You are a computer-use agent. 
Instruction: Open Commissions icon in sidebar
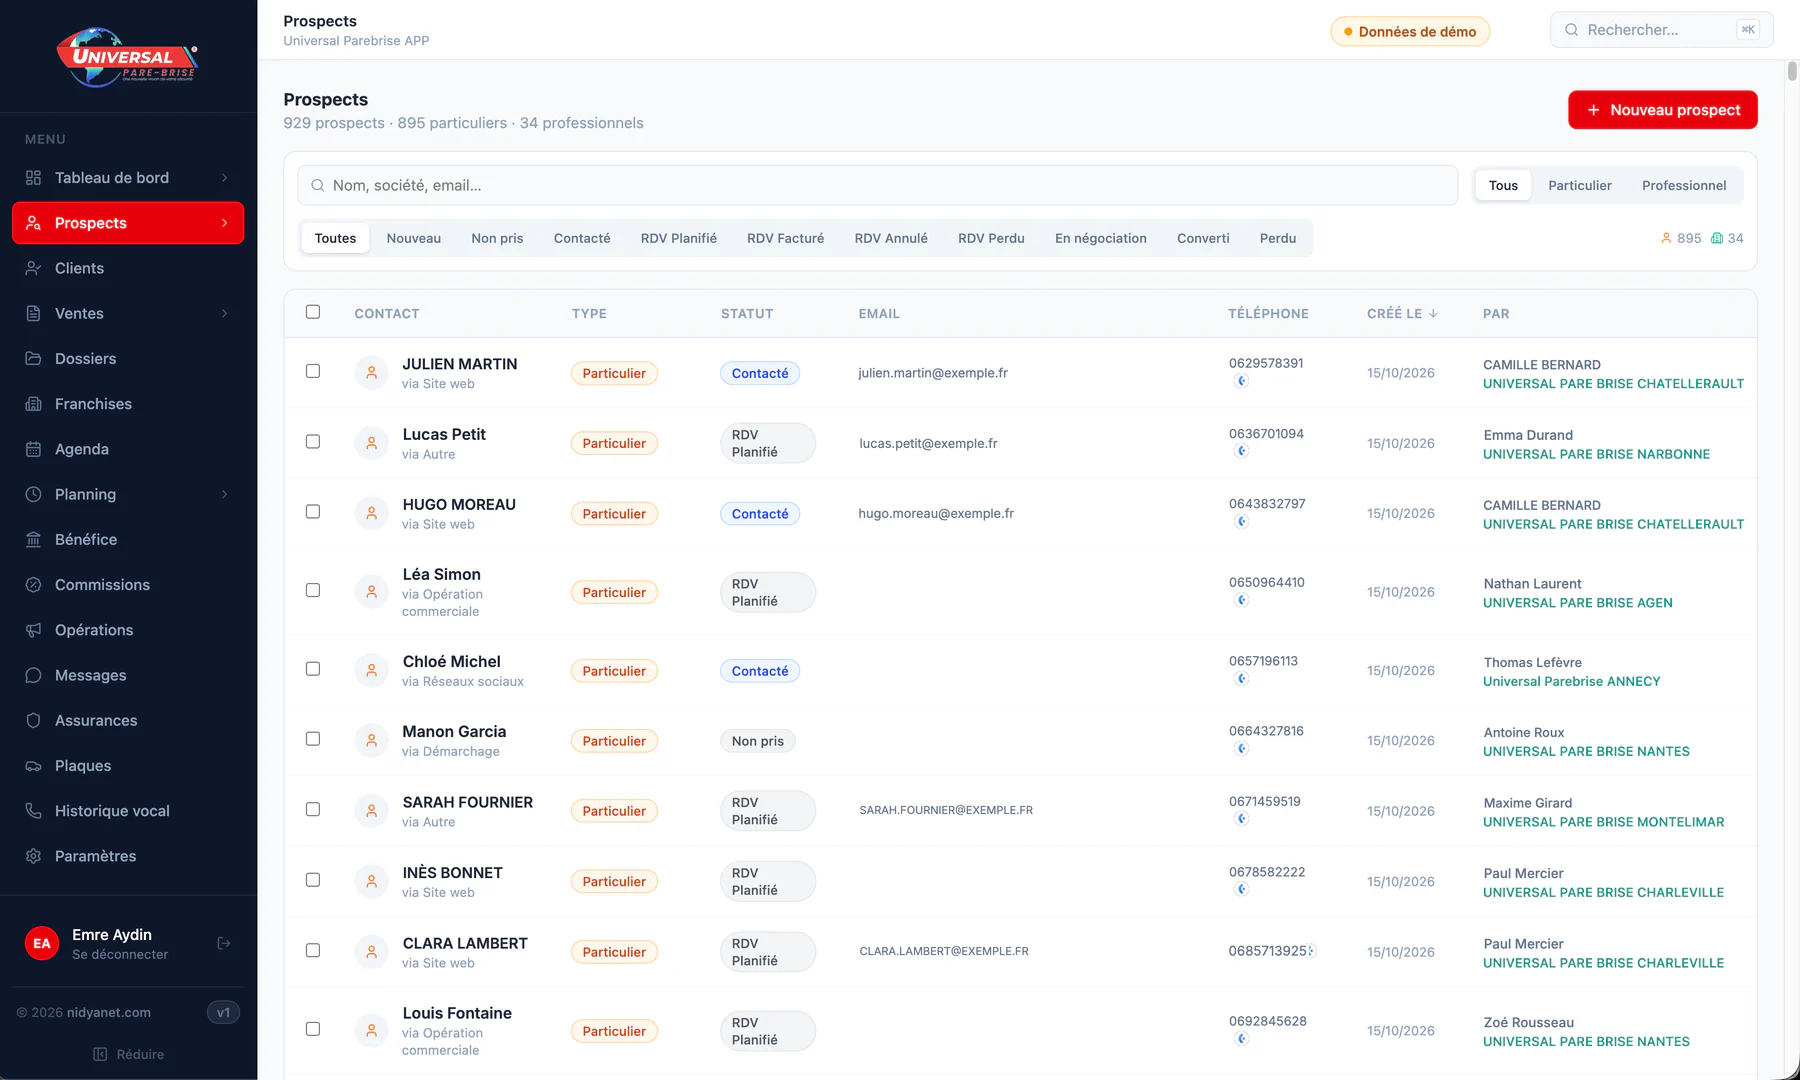click(x=33, y=585)
